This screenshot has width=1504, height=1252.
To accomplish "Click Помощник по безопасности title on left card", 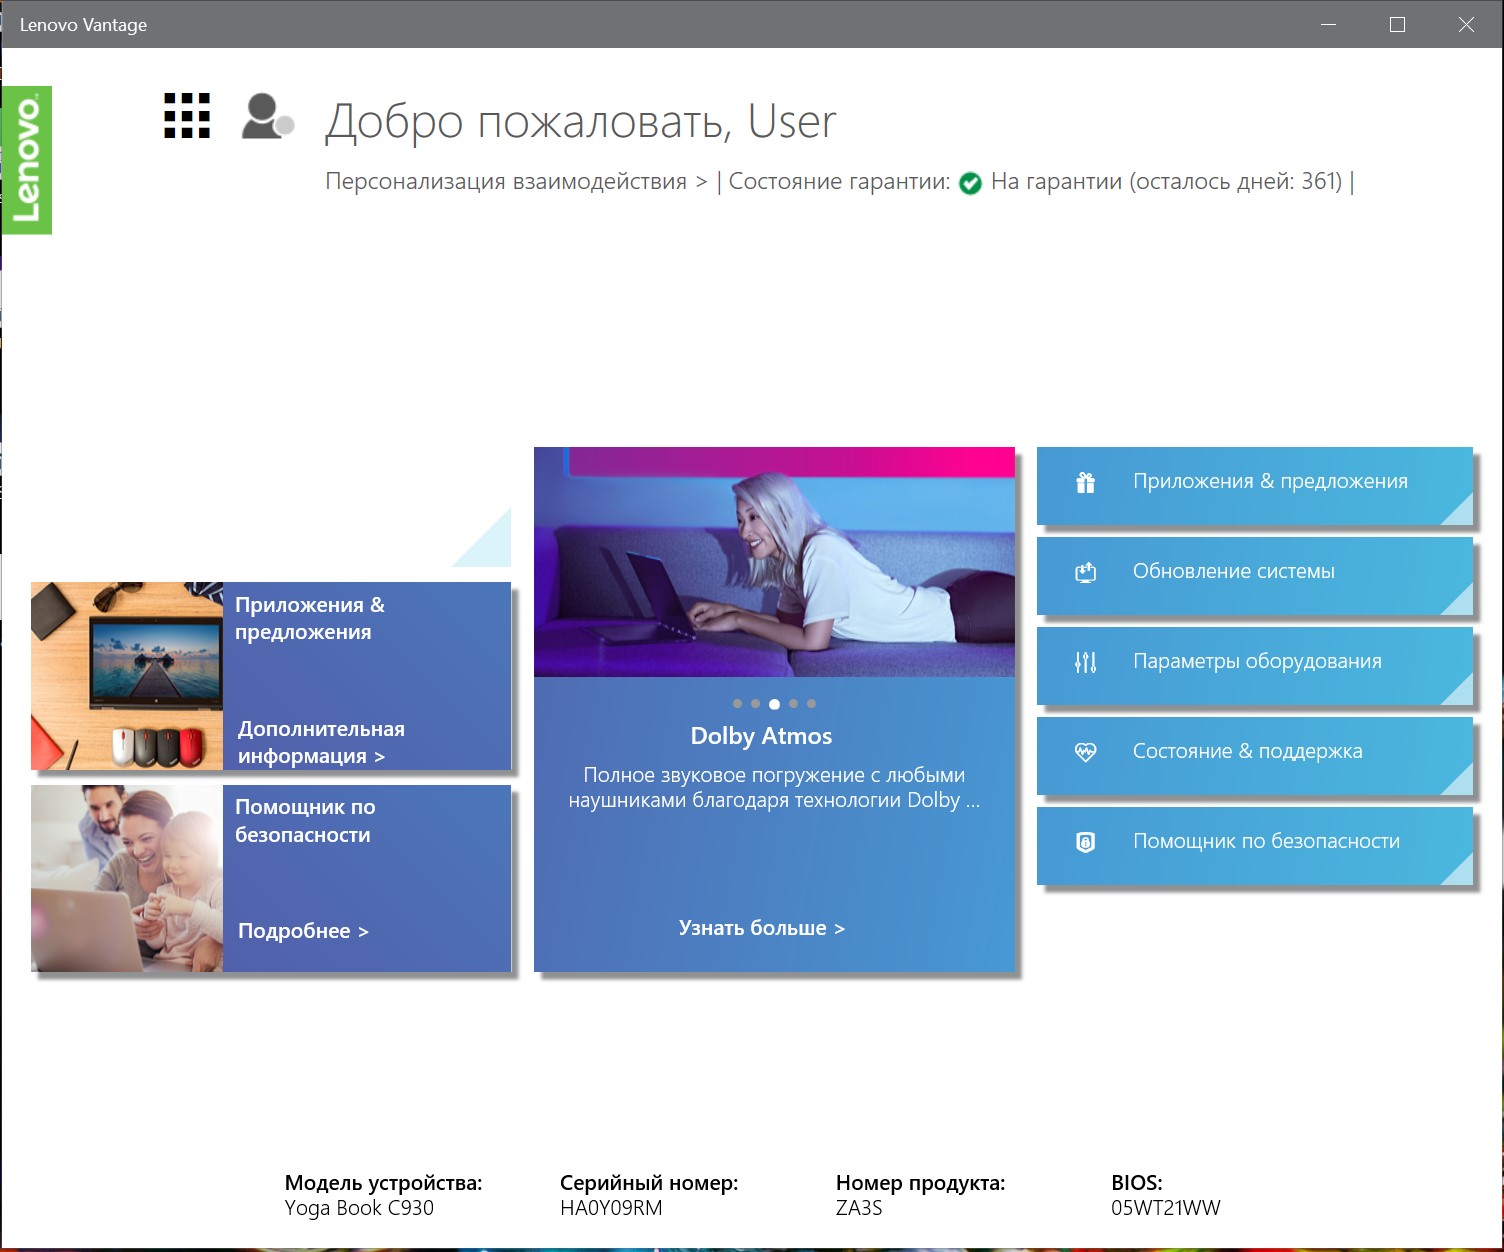I will [x=305, y=821].
